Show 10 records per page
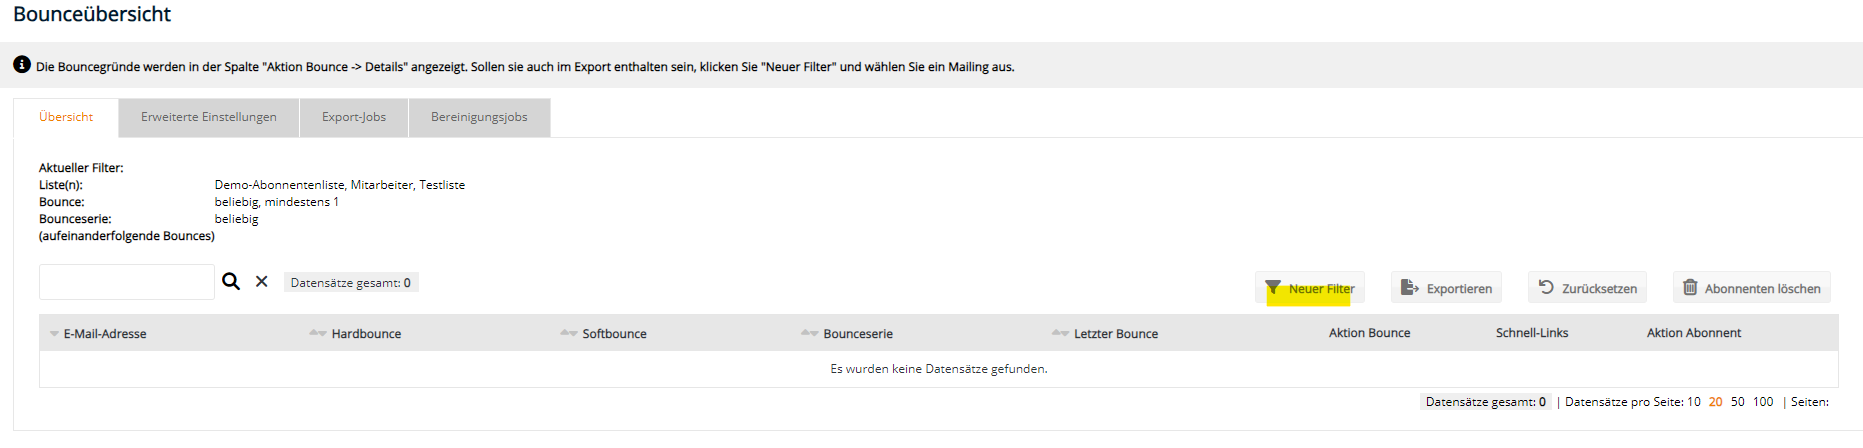 [x=1694, y=402]
